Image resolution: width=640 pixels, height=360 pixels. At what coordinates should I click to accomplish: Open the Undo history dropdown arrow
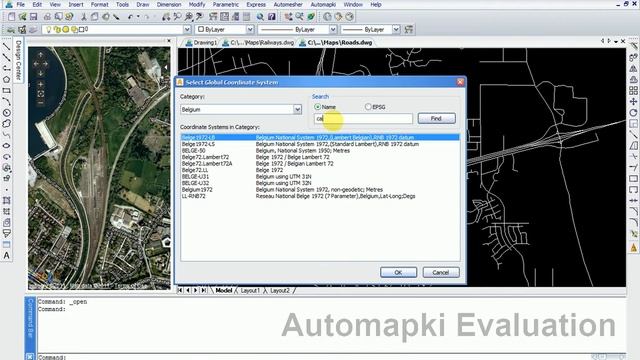[x=138, y=17]
